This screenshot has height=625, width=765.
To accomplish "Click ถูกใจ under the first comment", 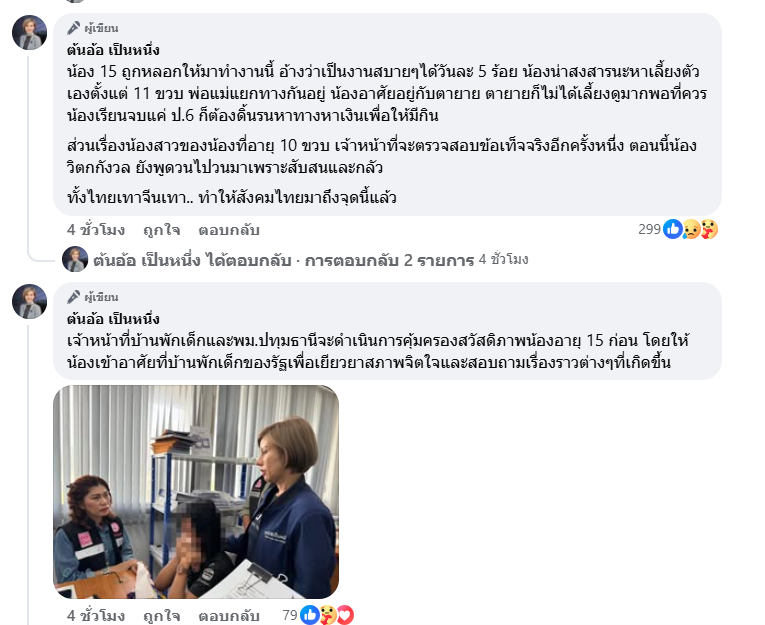I will click(161, 230).
